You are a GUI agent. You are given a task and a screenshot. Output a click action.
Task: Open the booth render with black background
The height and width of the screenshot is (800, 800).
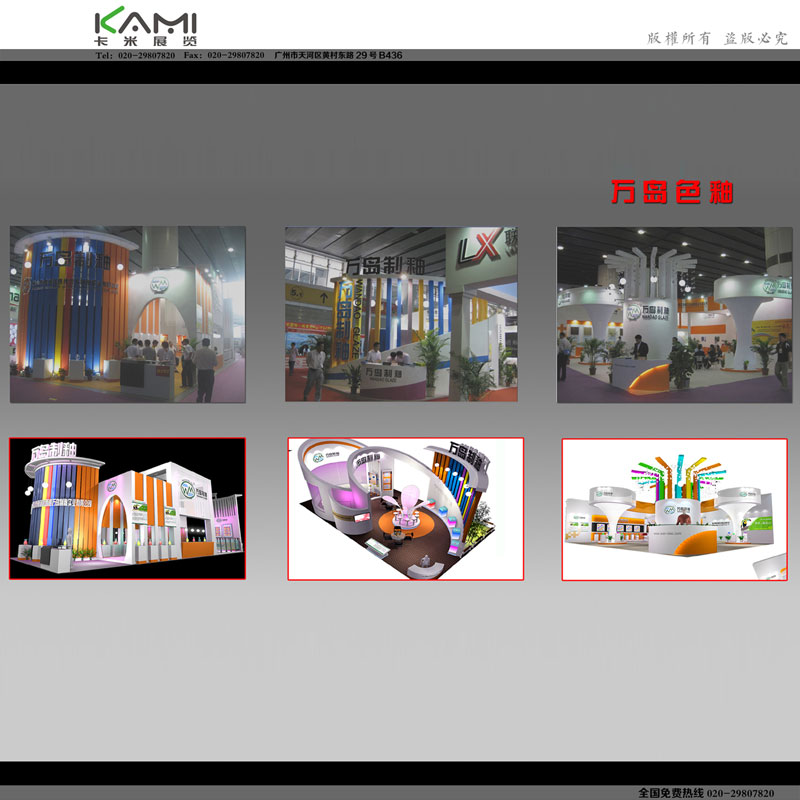click(127, 508)
